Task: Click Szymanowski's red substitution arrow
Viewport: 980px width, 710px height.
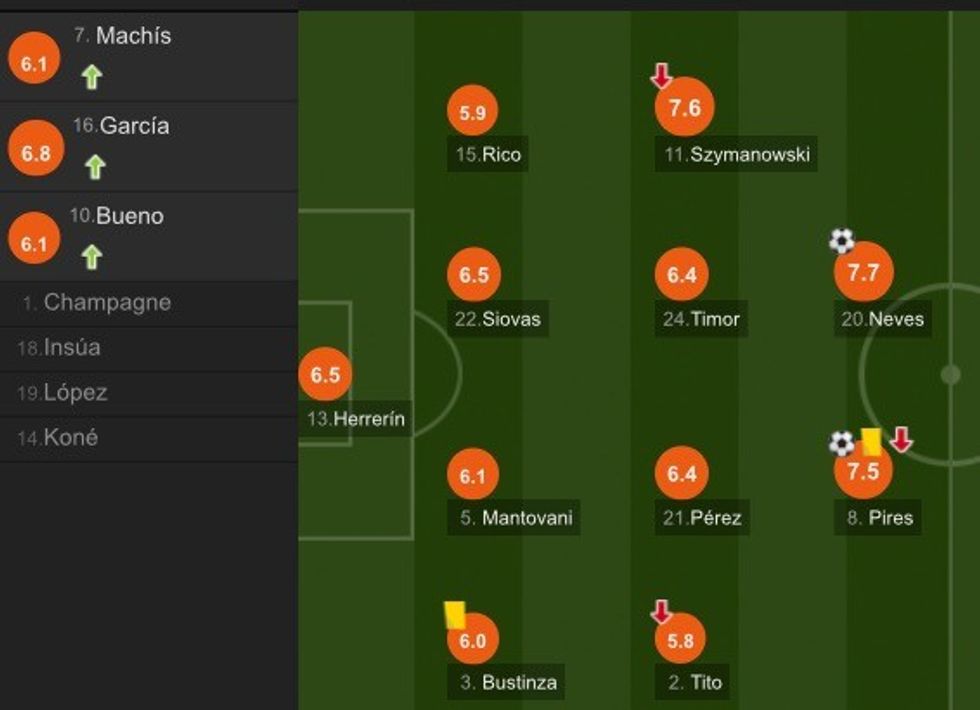Action: (x=660, y=75)
